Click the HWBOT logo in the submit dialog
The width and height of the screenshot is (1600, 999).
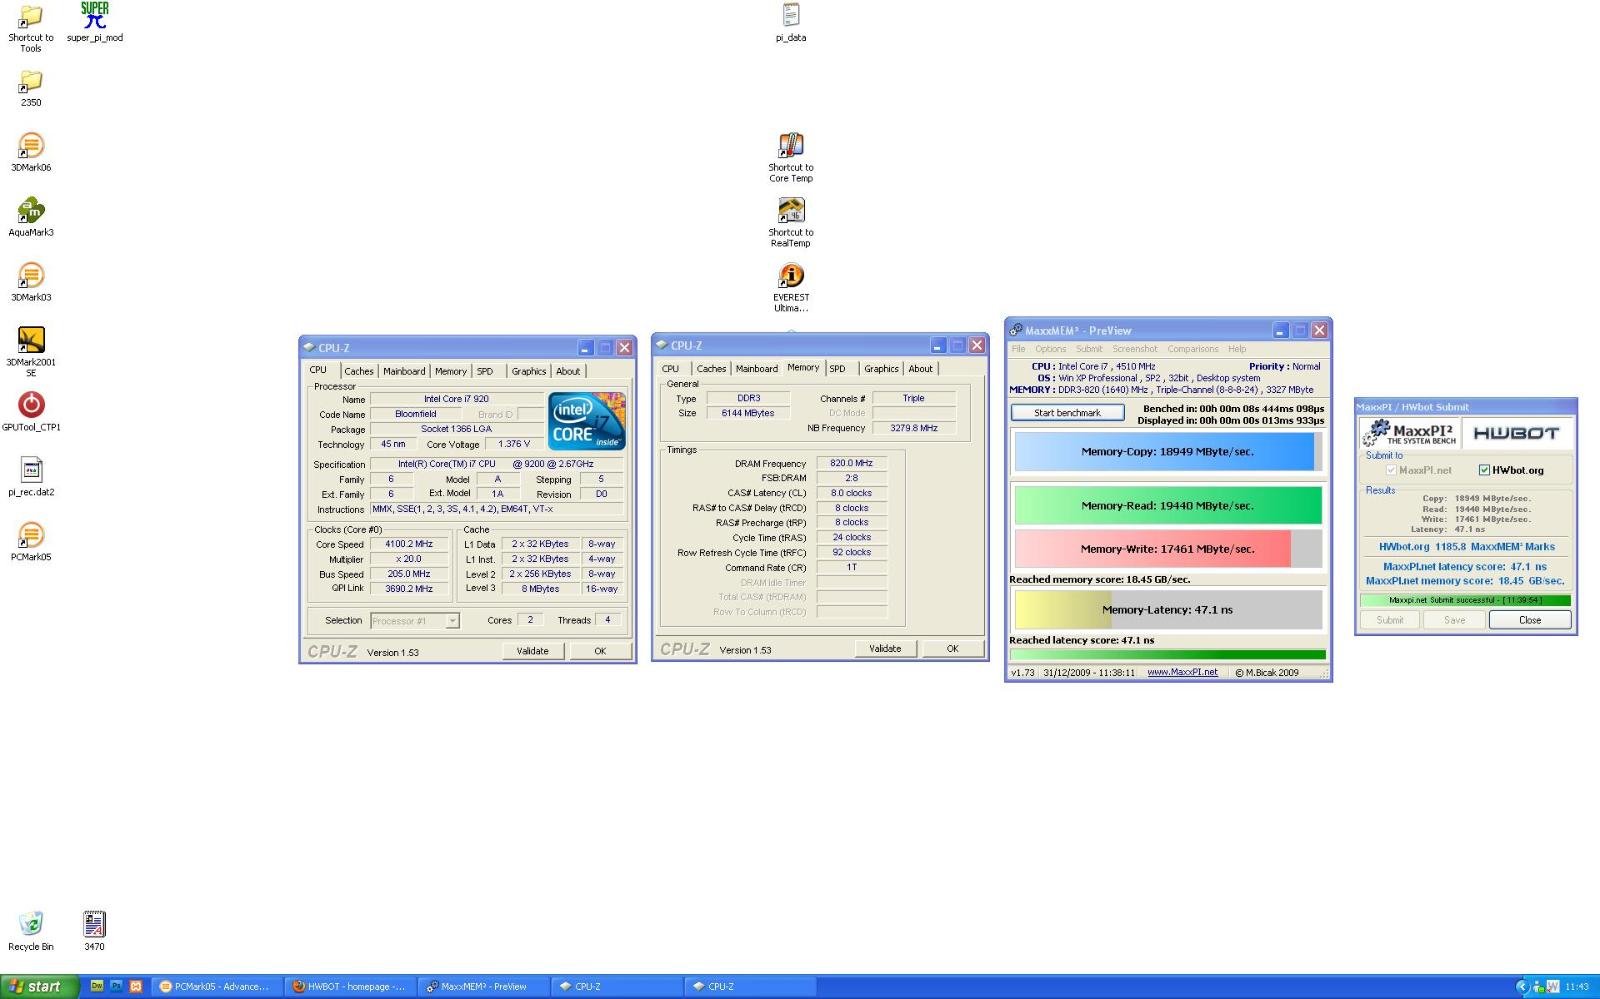pyautogui.click(x=1516, y=433)
